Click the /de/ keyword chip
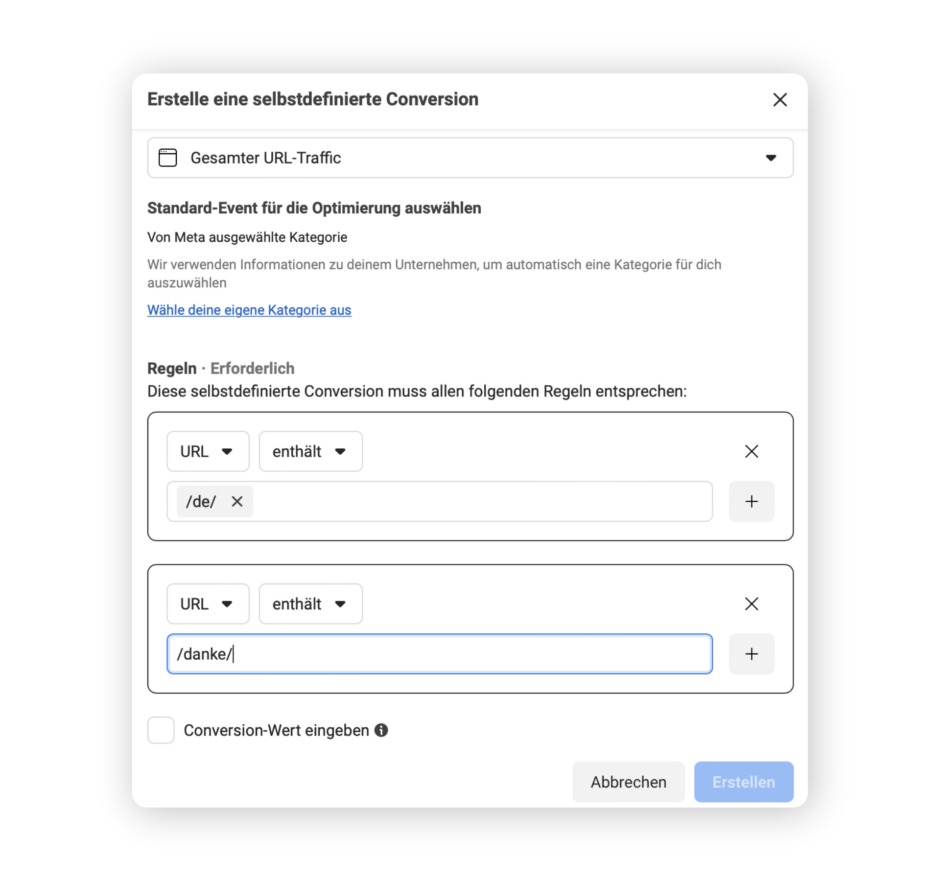Screen dimensions: 940x881 [202, 502]
